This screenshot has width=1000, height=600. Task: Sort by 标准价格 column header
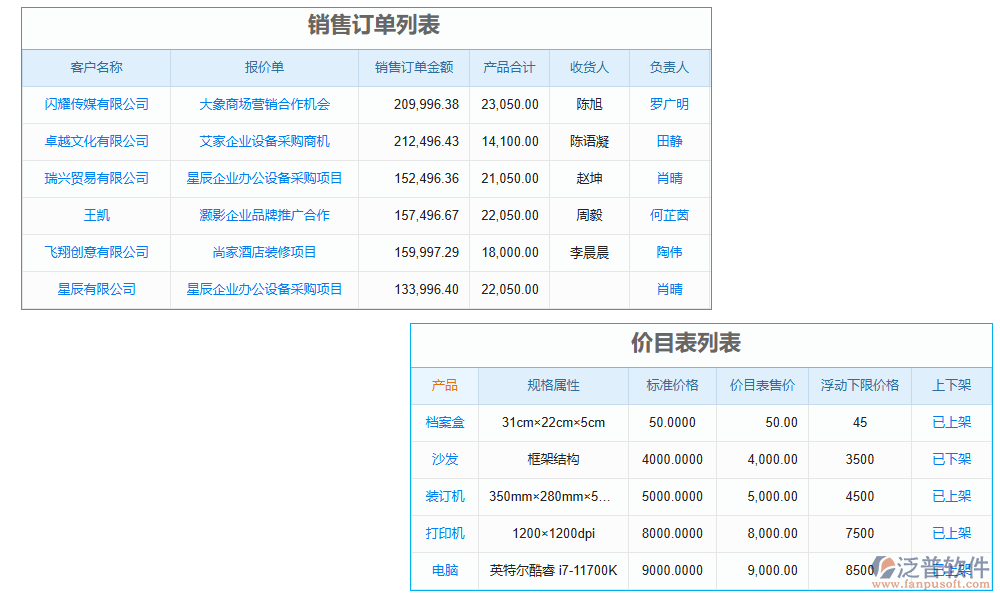(671, 386)
